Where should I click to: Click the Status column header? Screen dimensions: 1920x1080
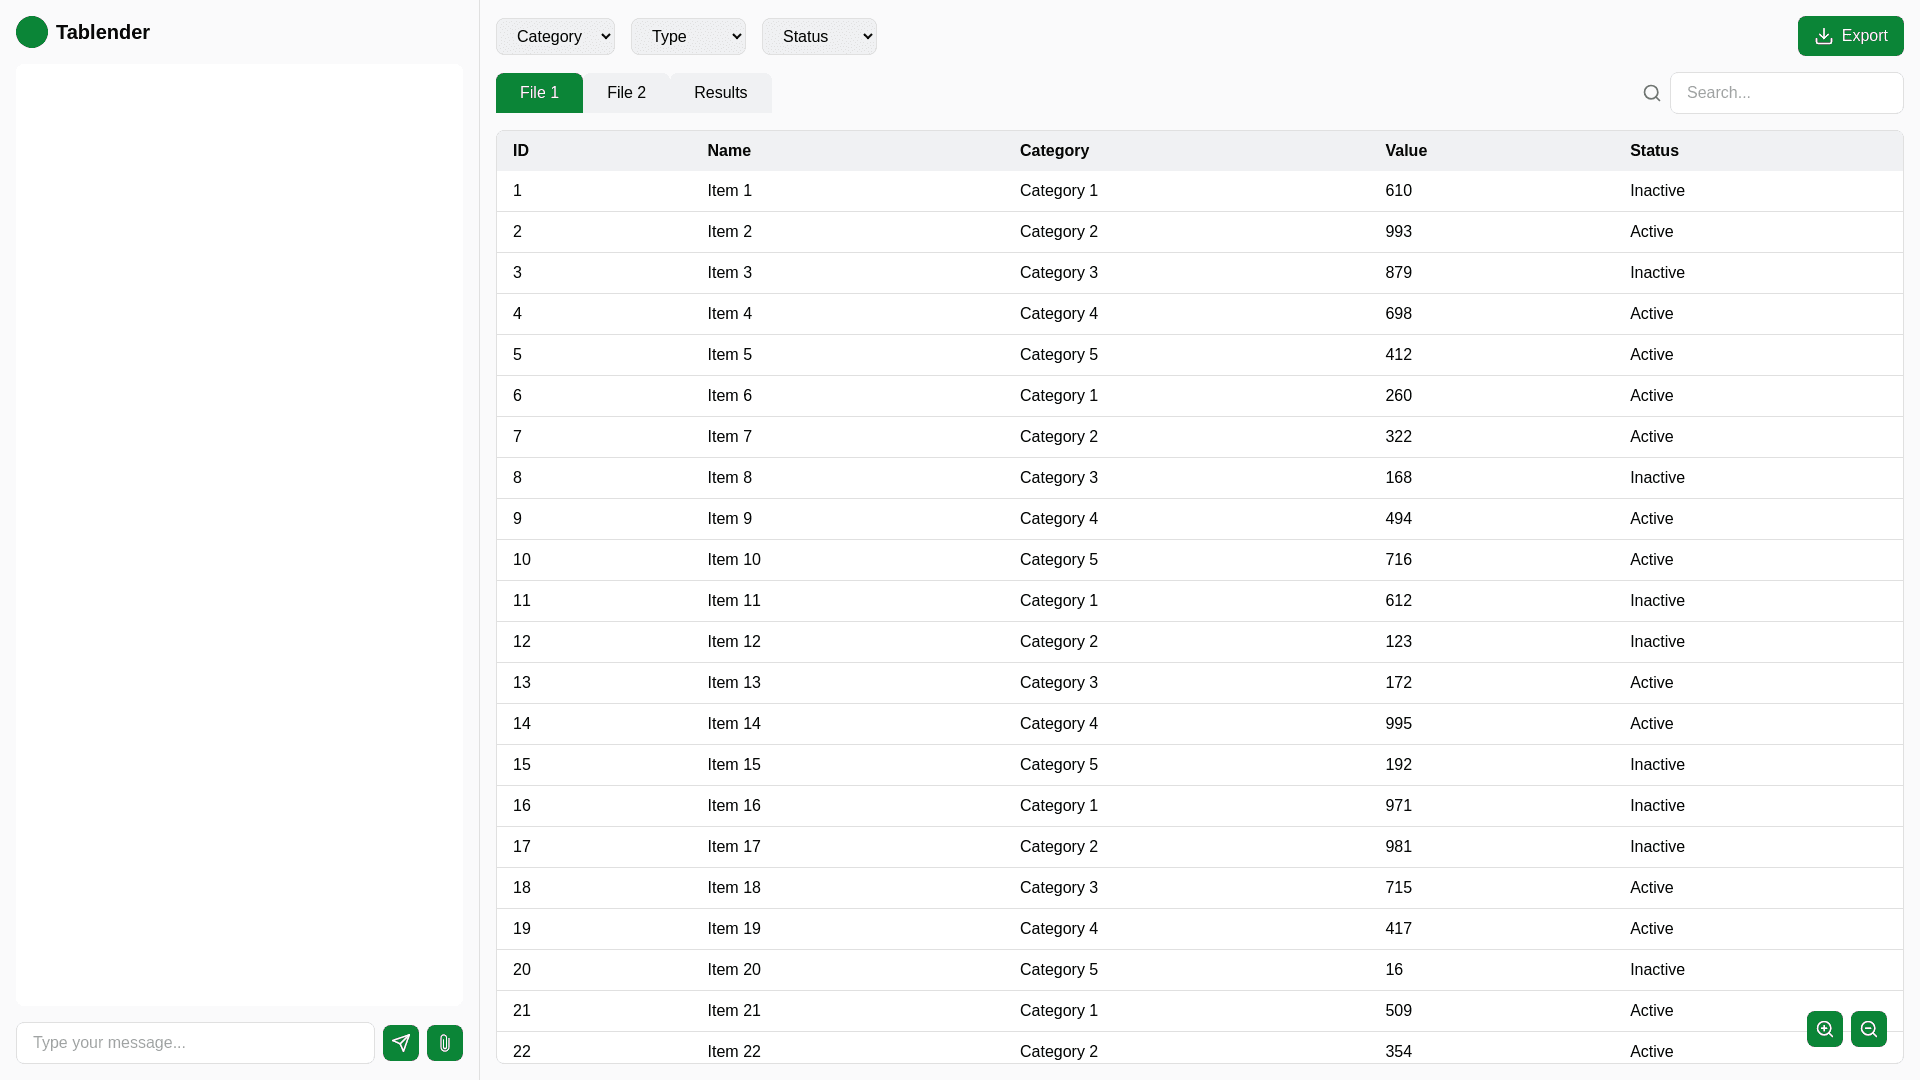[1654, 151]
